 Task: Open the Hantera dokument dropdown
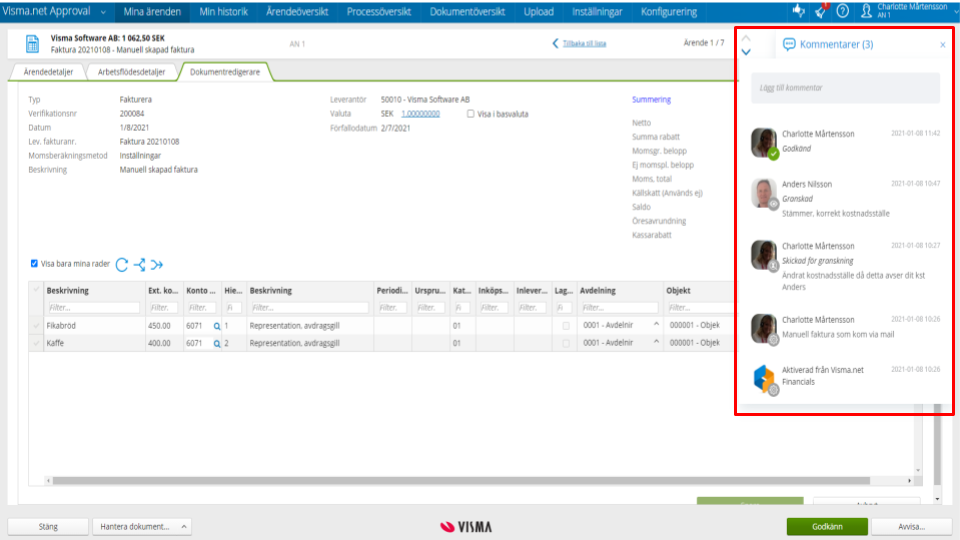coord(142,527)
